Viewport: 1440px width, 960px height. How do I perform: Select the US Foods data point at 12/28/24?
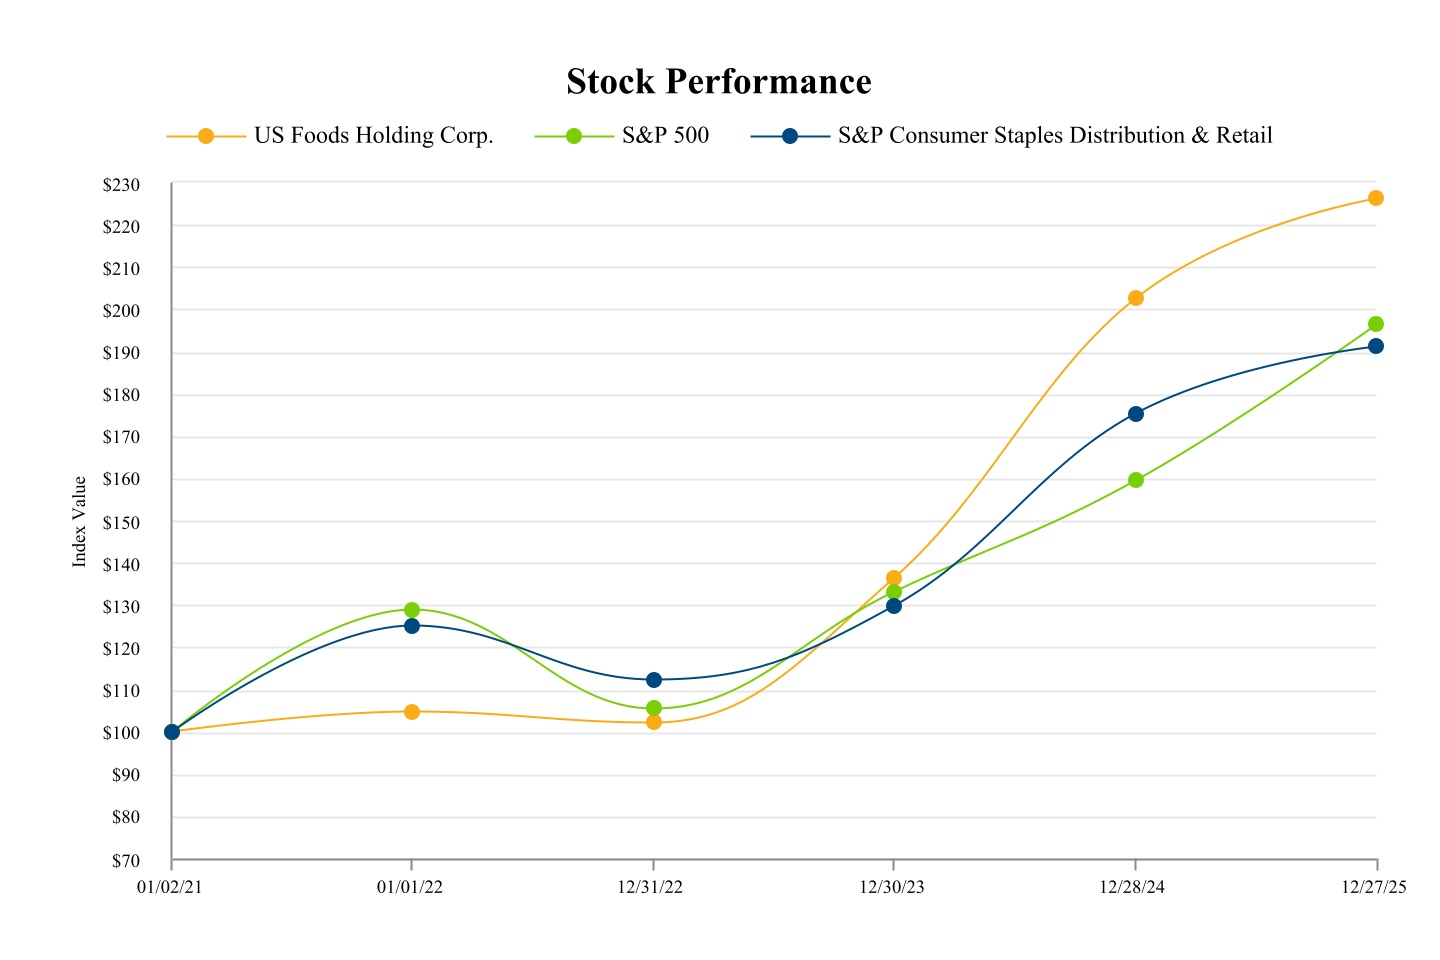[x=1136, y=298]
